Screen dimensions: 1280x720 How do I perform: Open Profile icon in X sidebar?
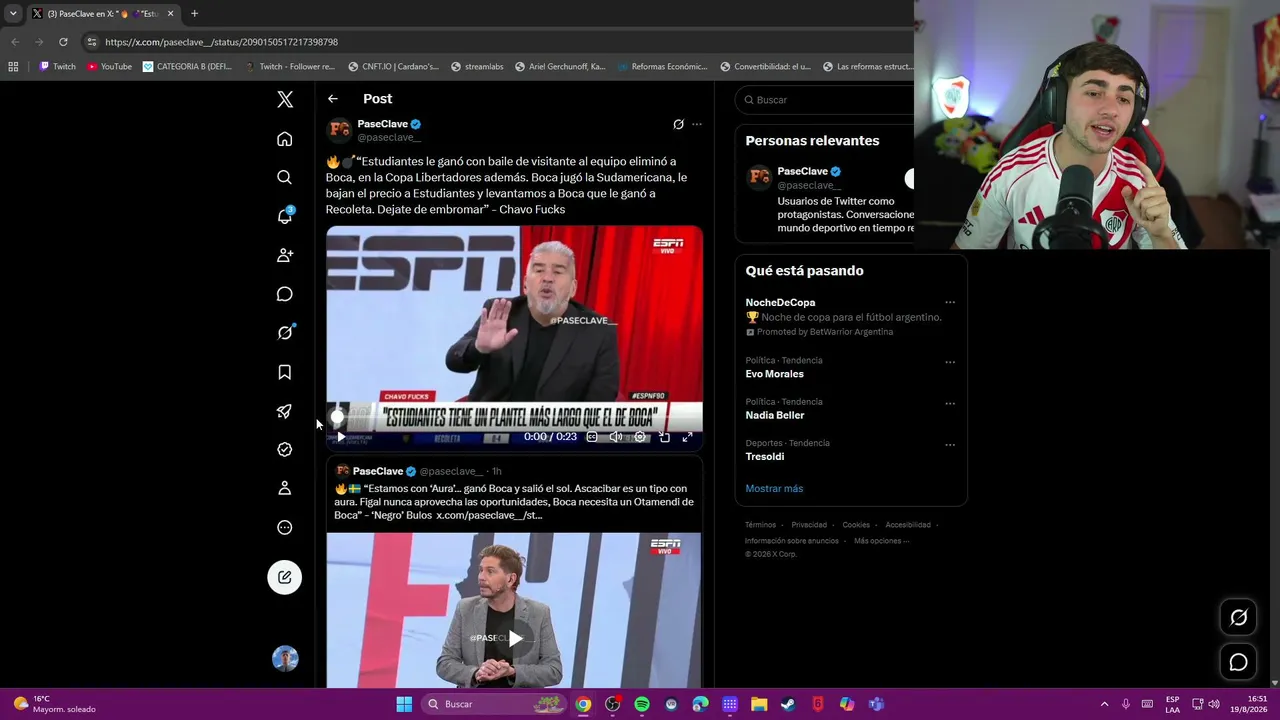pyautogui.click(x=285, y=488)
